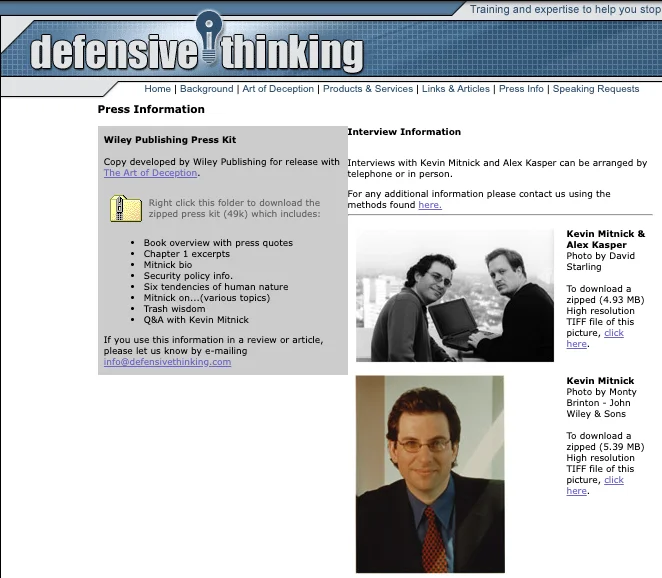The image size is (662, 578).
Task: Click the 'Interview Information' heading
Action: pyautogui.click(x=404, y=132)
